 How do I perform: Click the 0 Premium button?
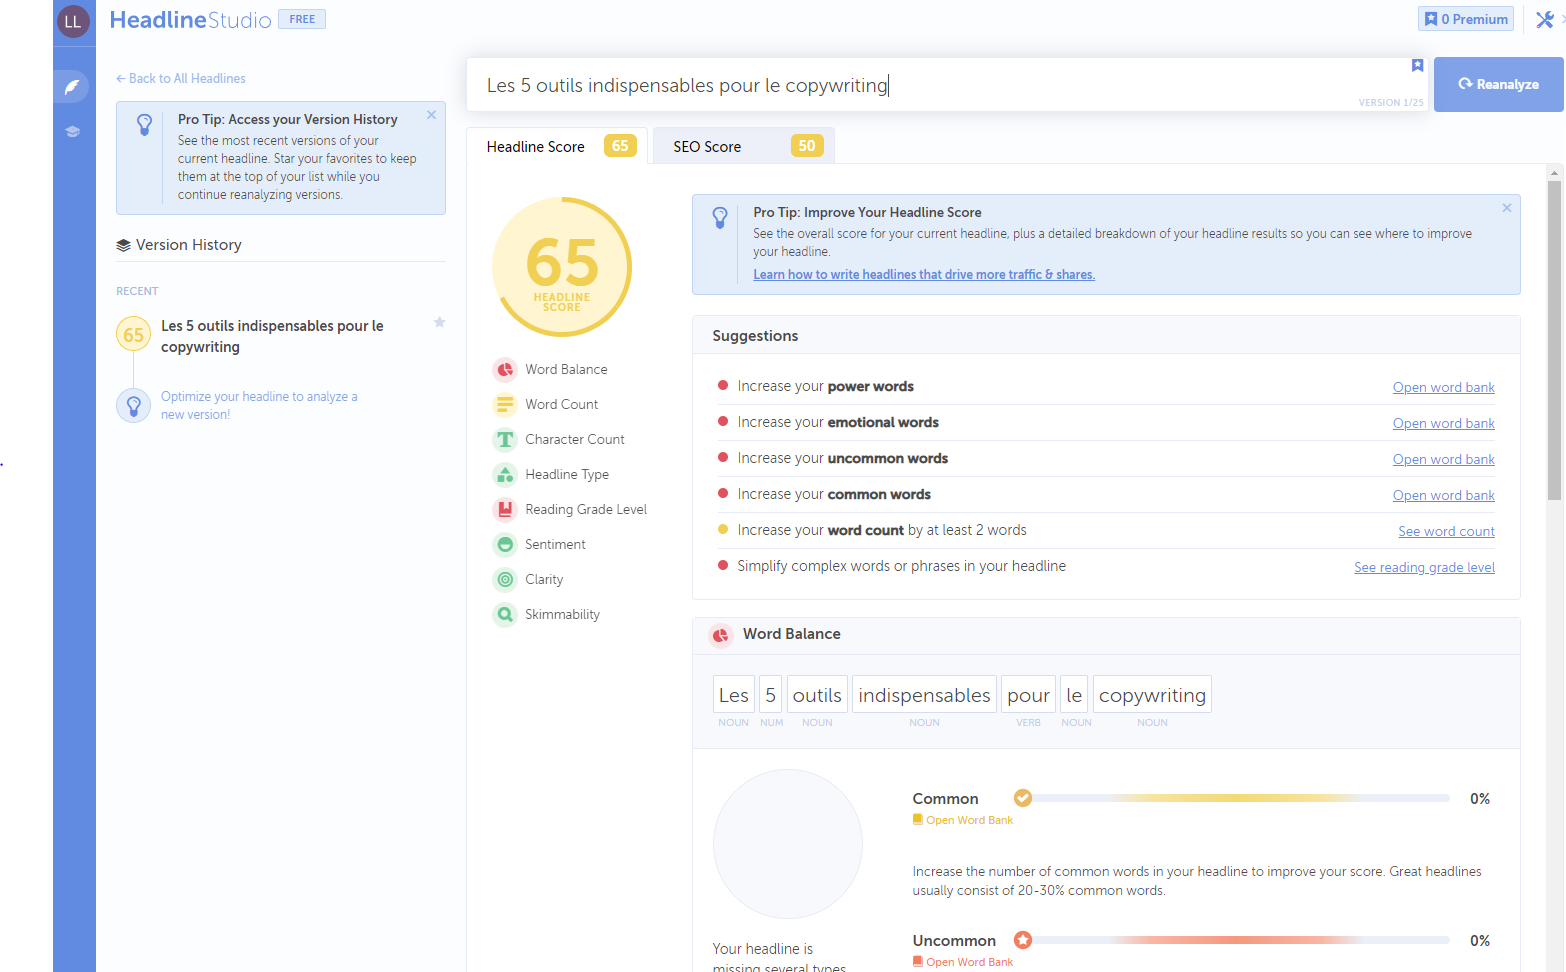(1465, 19)
